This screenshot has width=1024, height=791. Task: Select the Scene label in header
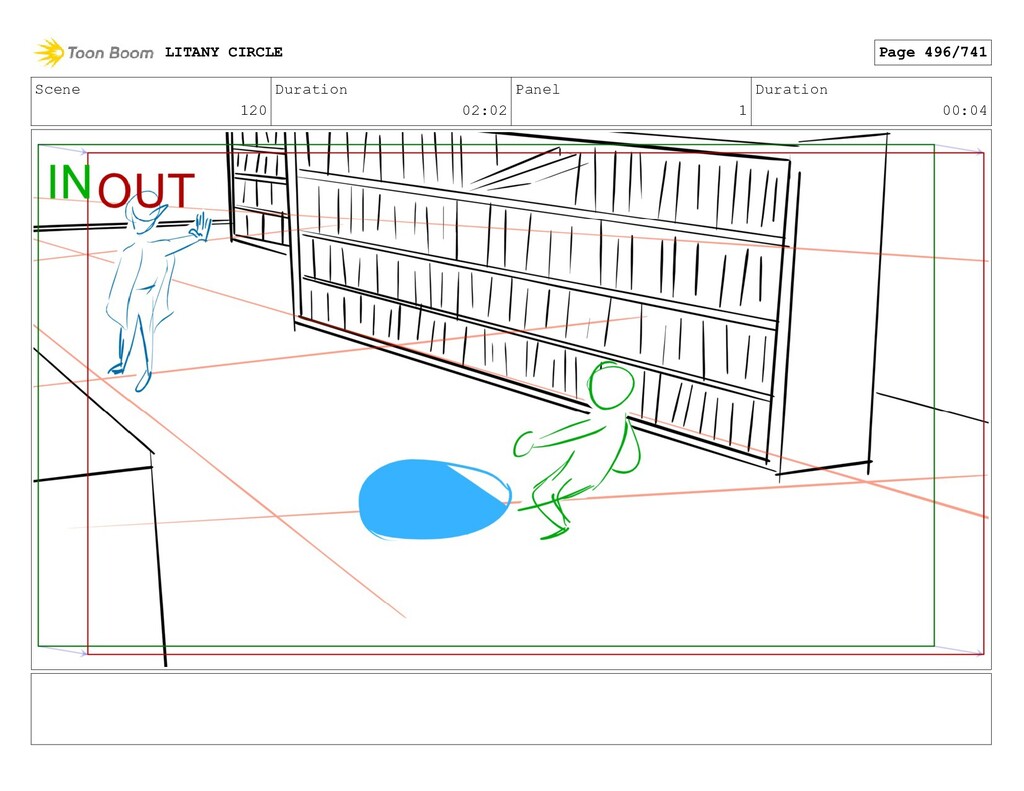[x=57, y=89]
